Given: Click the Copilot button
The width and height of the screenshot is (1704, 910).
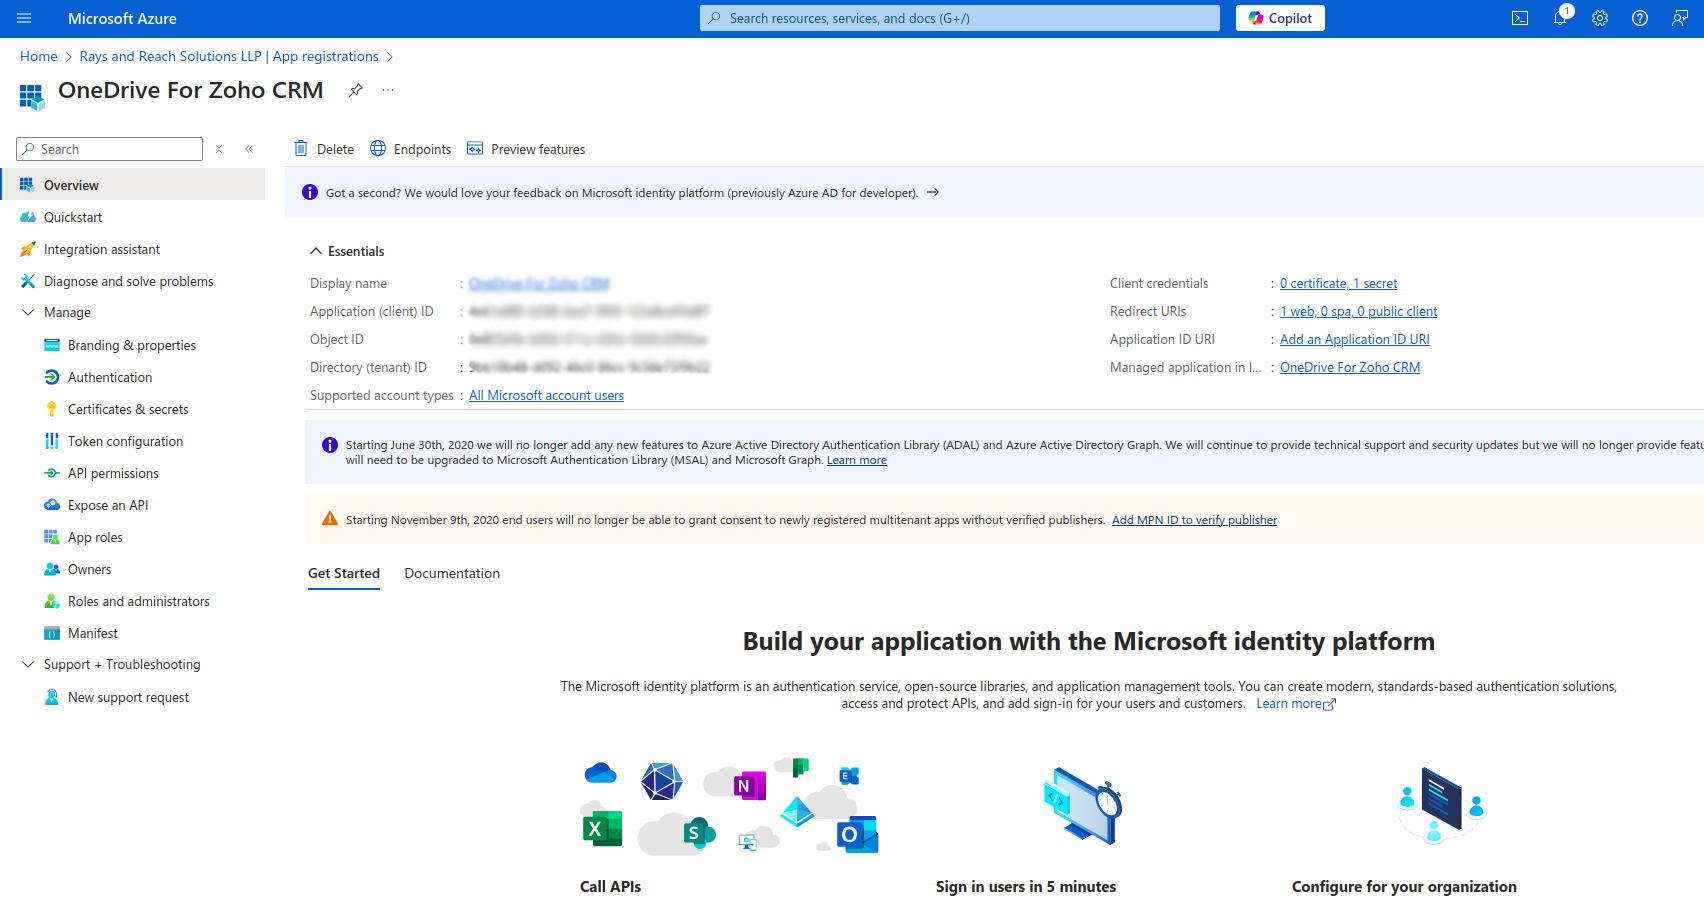Looking at the screenshot, I should pos(1280,18).
